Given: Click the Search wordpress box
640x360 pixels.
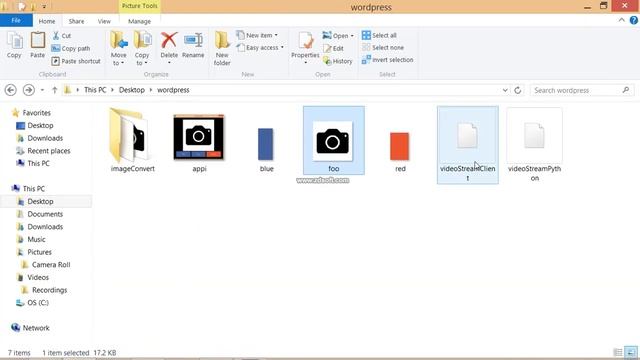Looking at the screenshot, I should coord(582,90).
